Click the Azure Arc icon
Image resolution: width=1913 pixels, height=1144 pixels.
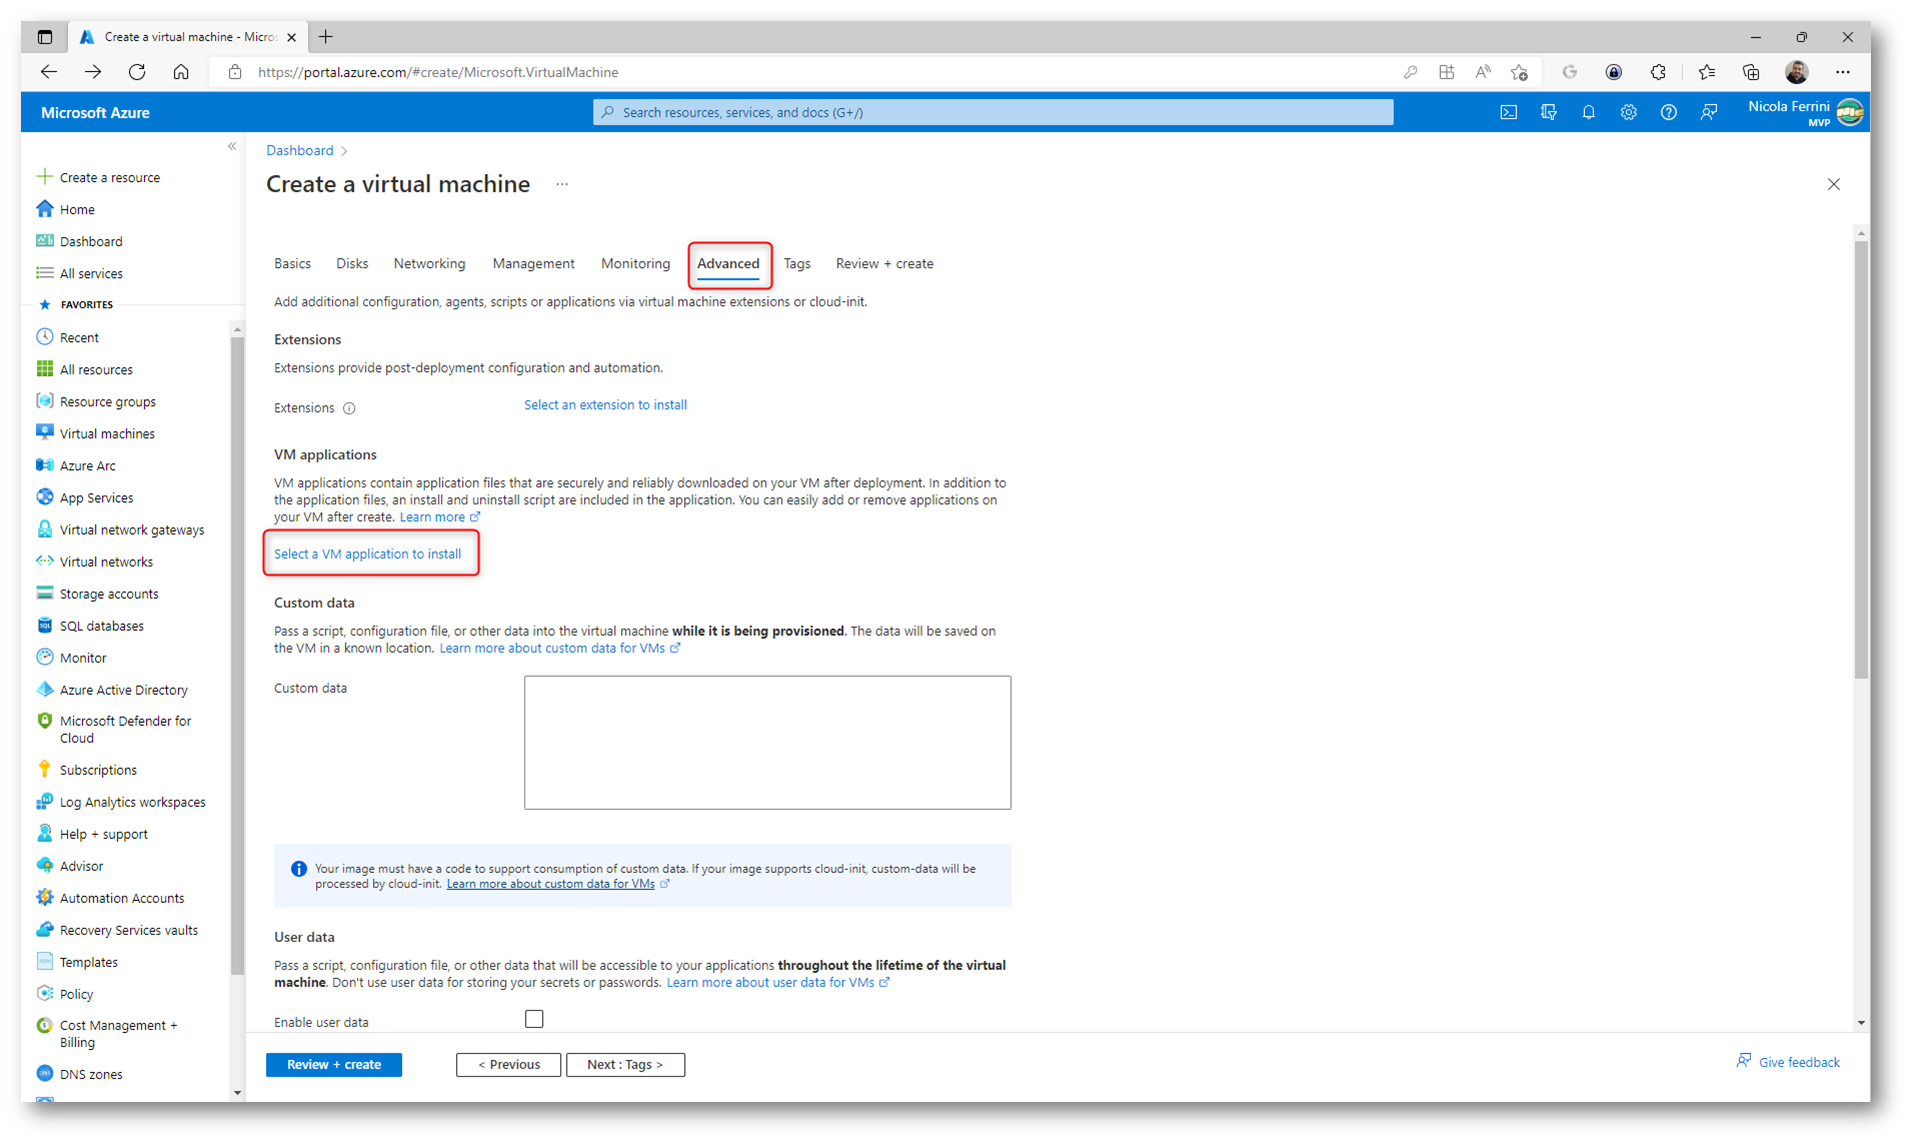point(44,465)
